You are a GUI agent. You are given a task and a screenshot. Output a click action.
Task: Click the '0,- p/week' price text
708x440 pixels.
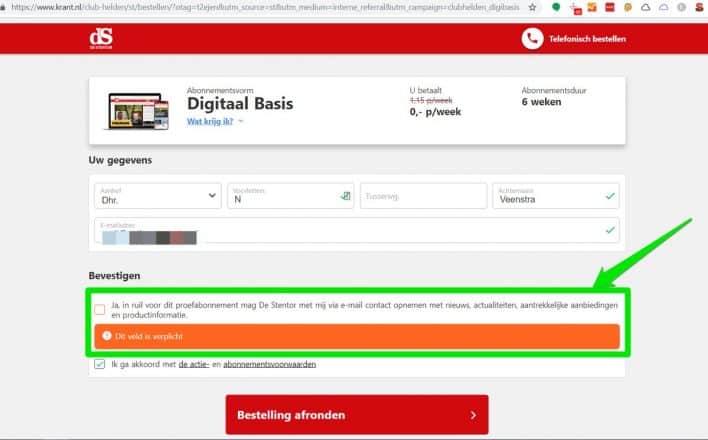point(435,112)
